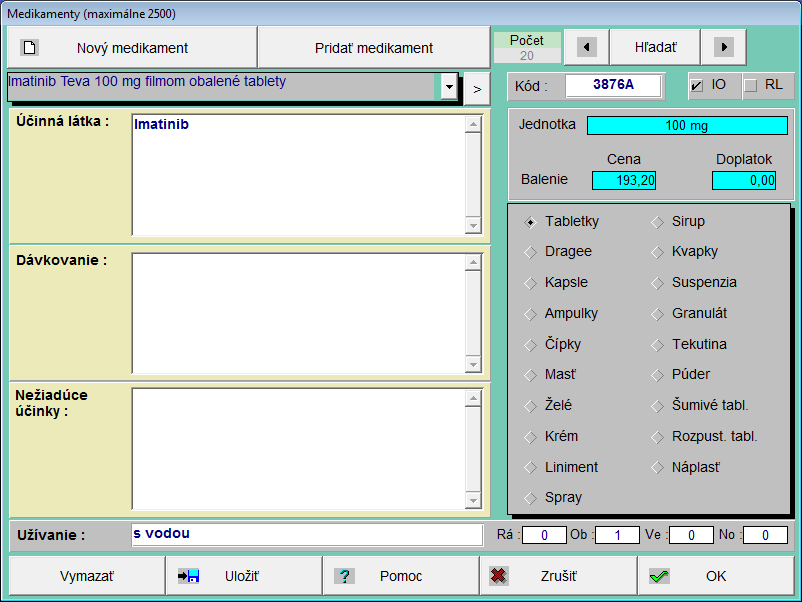Click scroll up arrow in Nežiadúce účinky box

point(474,398)
